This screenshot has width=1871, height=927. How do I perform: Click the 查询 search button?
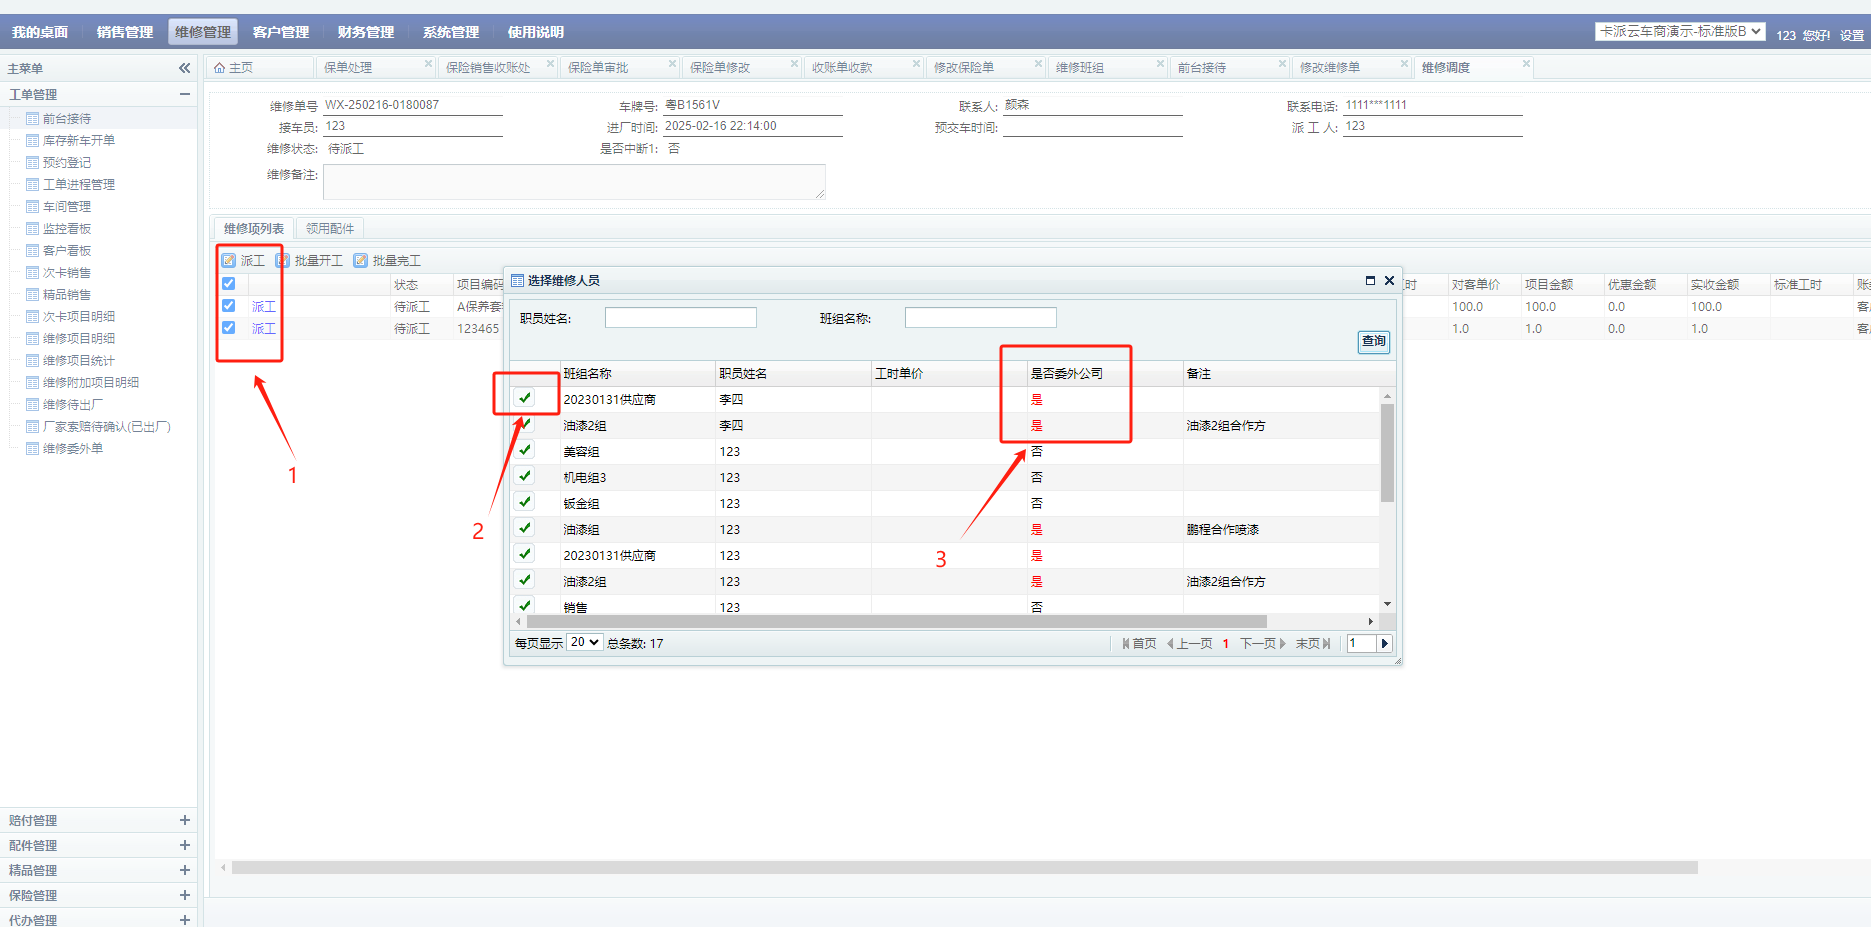click(1373, 342)
